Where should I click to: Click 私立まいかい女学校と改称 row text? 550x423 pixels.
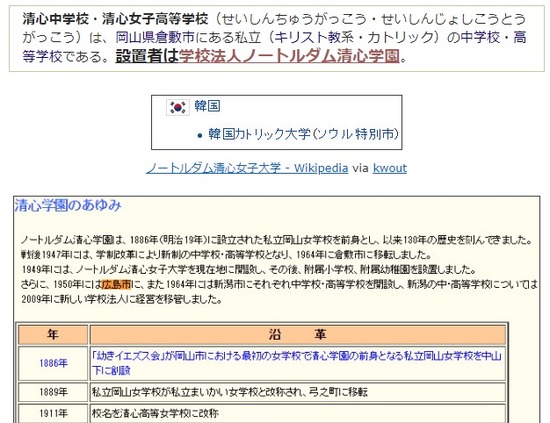pyautogui.click(x=229, y=392)
